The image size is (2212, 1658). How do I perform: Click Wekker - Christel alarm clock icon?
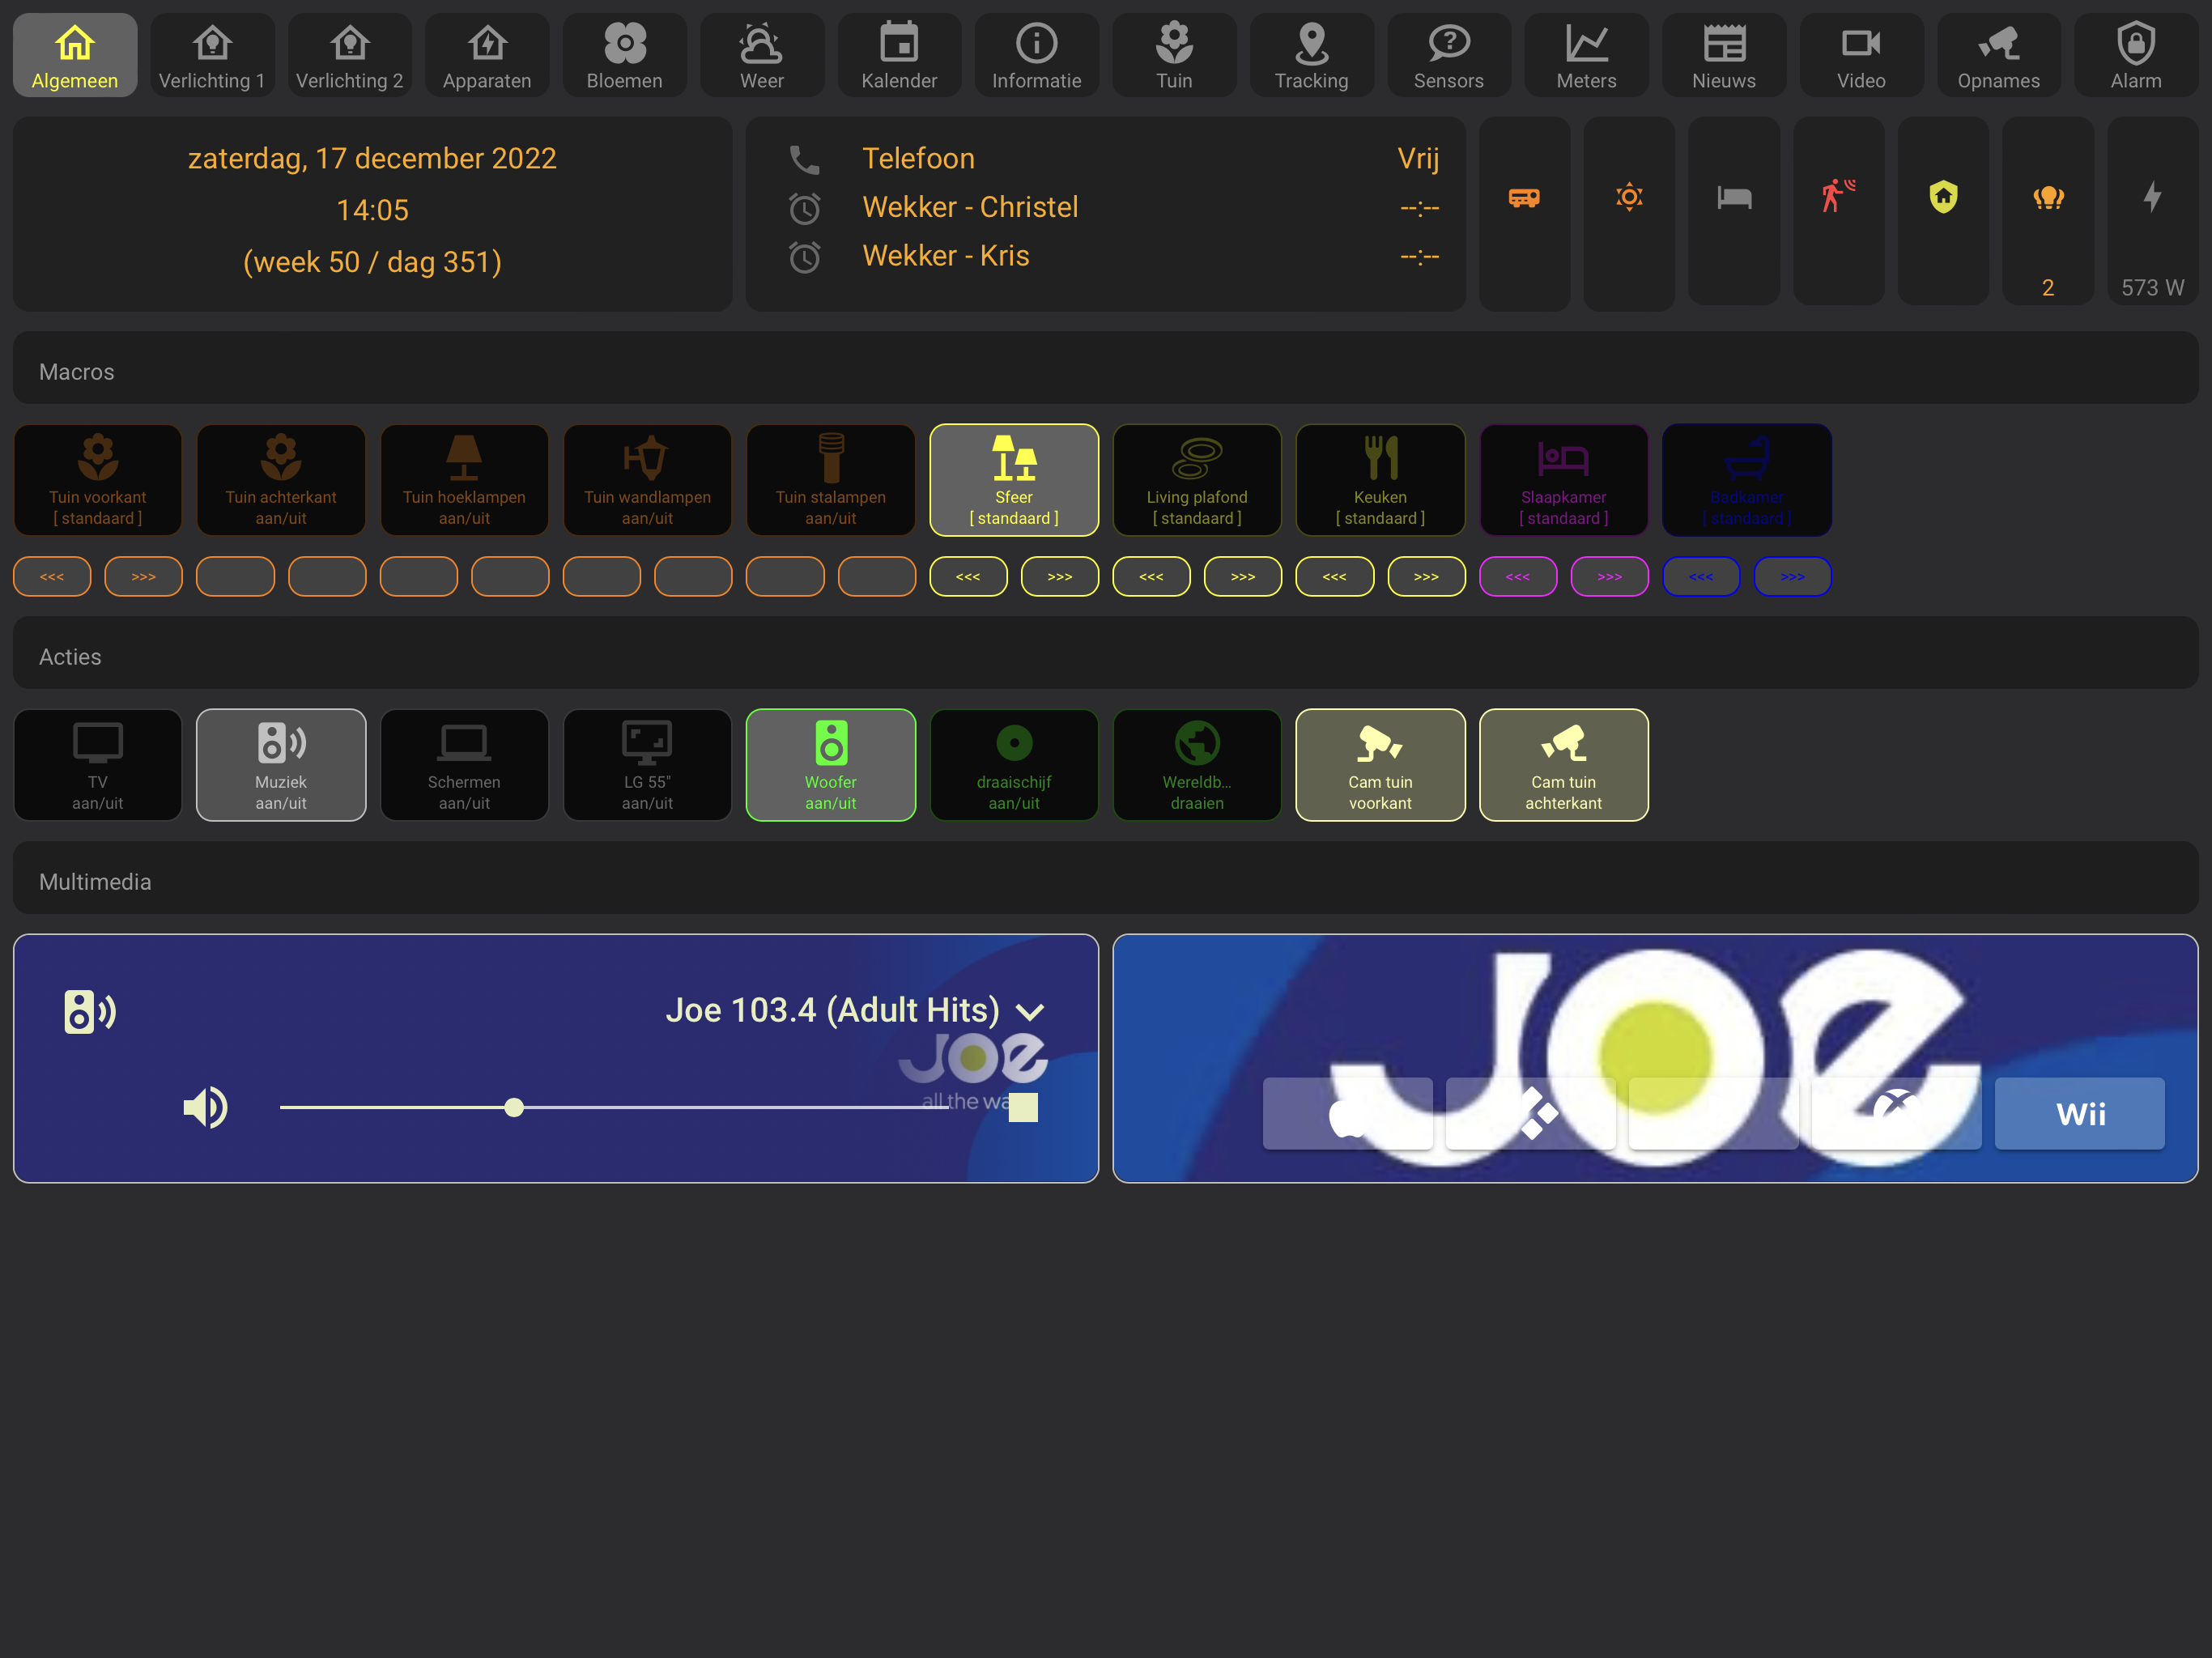tap(804, 208)
